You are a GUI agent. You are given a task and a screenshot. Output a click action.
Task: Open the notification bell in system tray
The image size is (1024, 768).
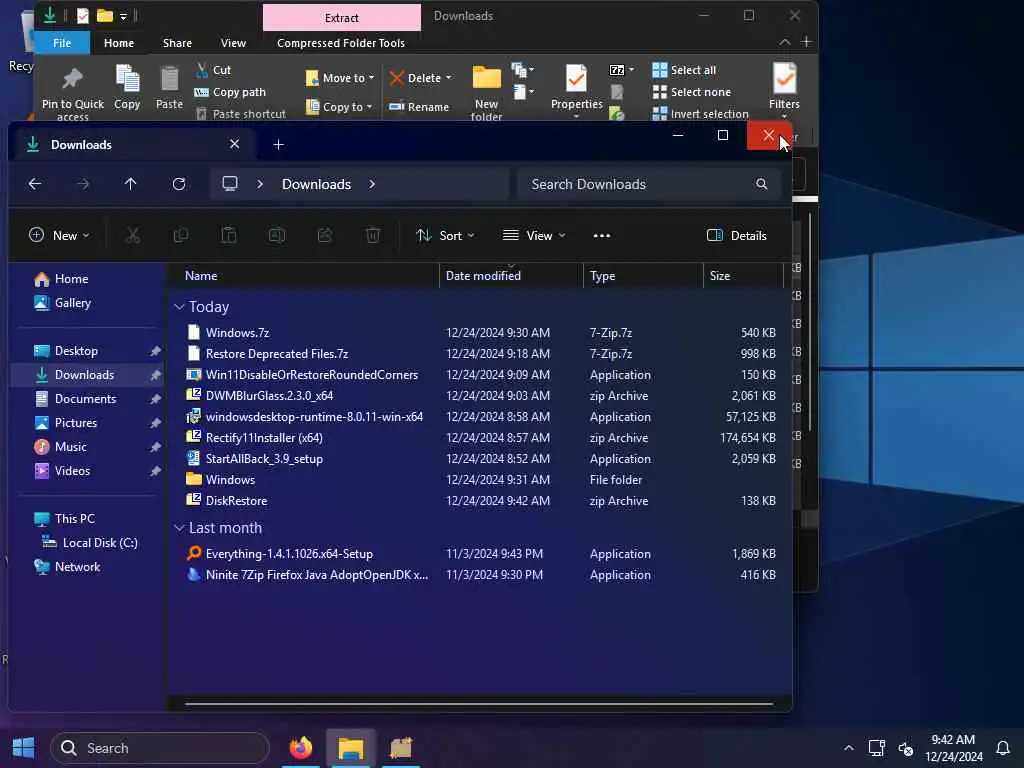click(x=1003, y=748)
